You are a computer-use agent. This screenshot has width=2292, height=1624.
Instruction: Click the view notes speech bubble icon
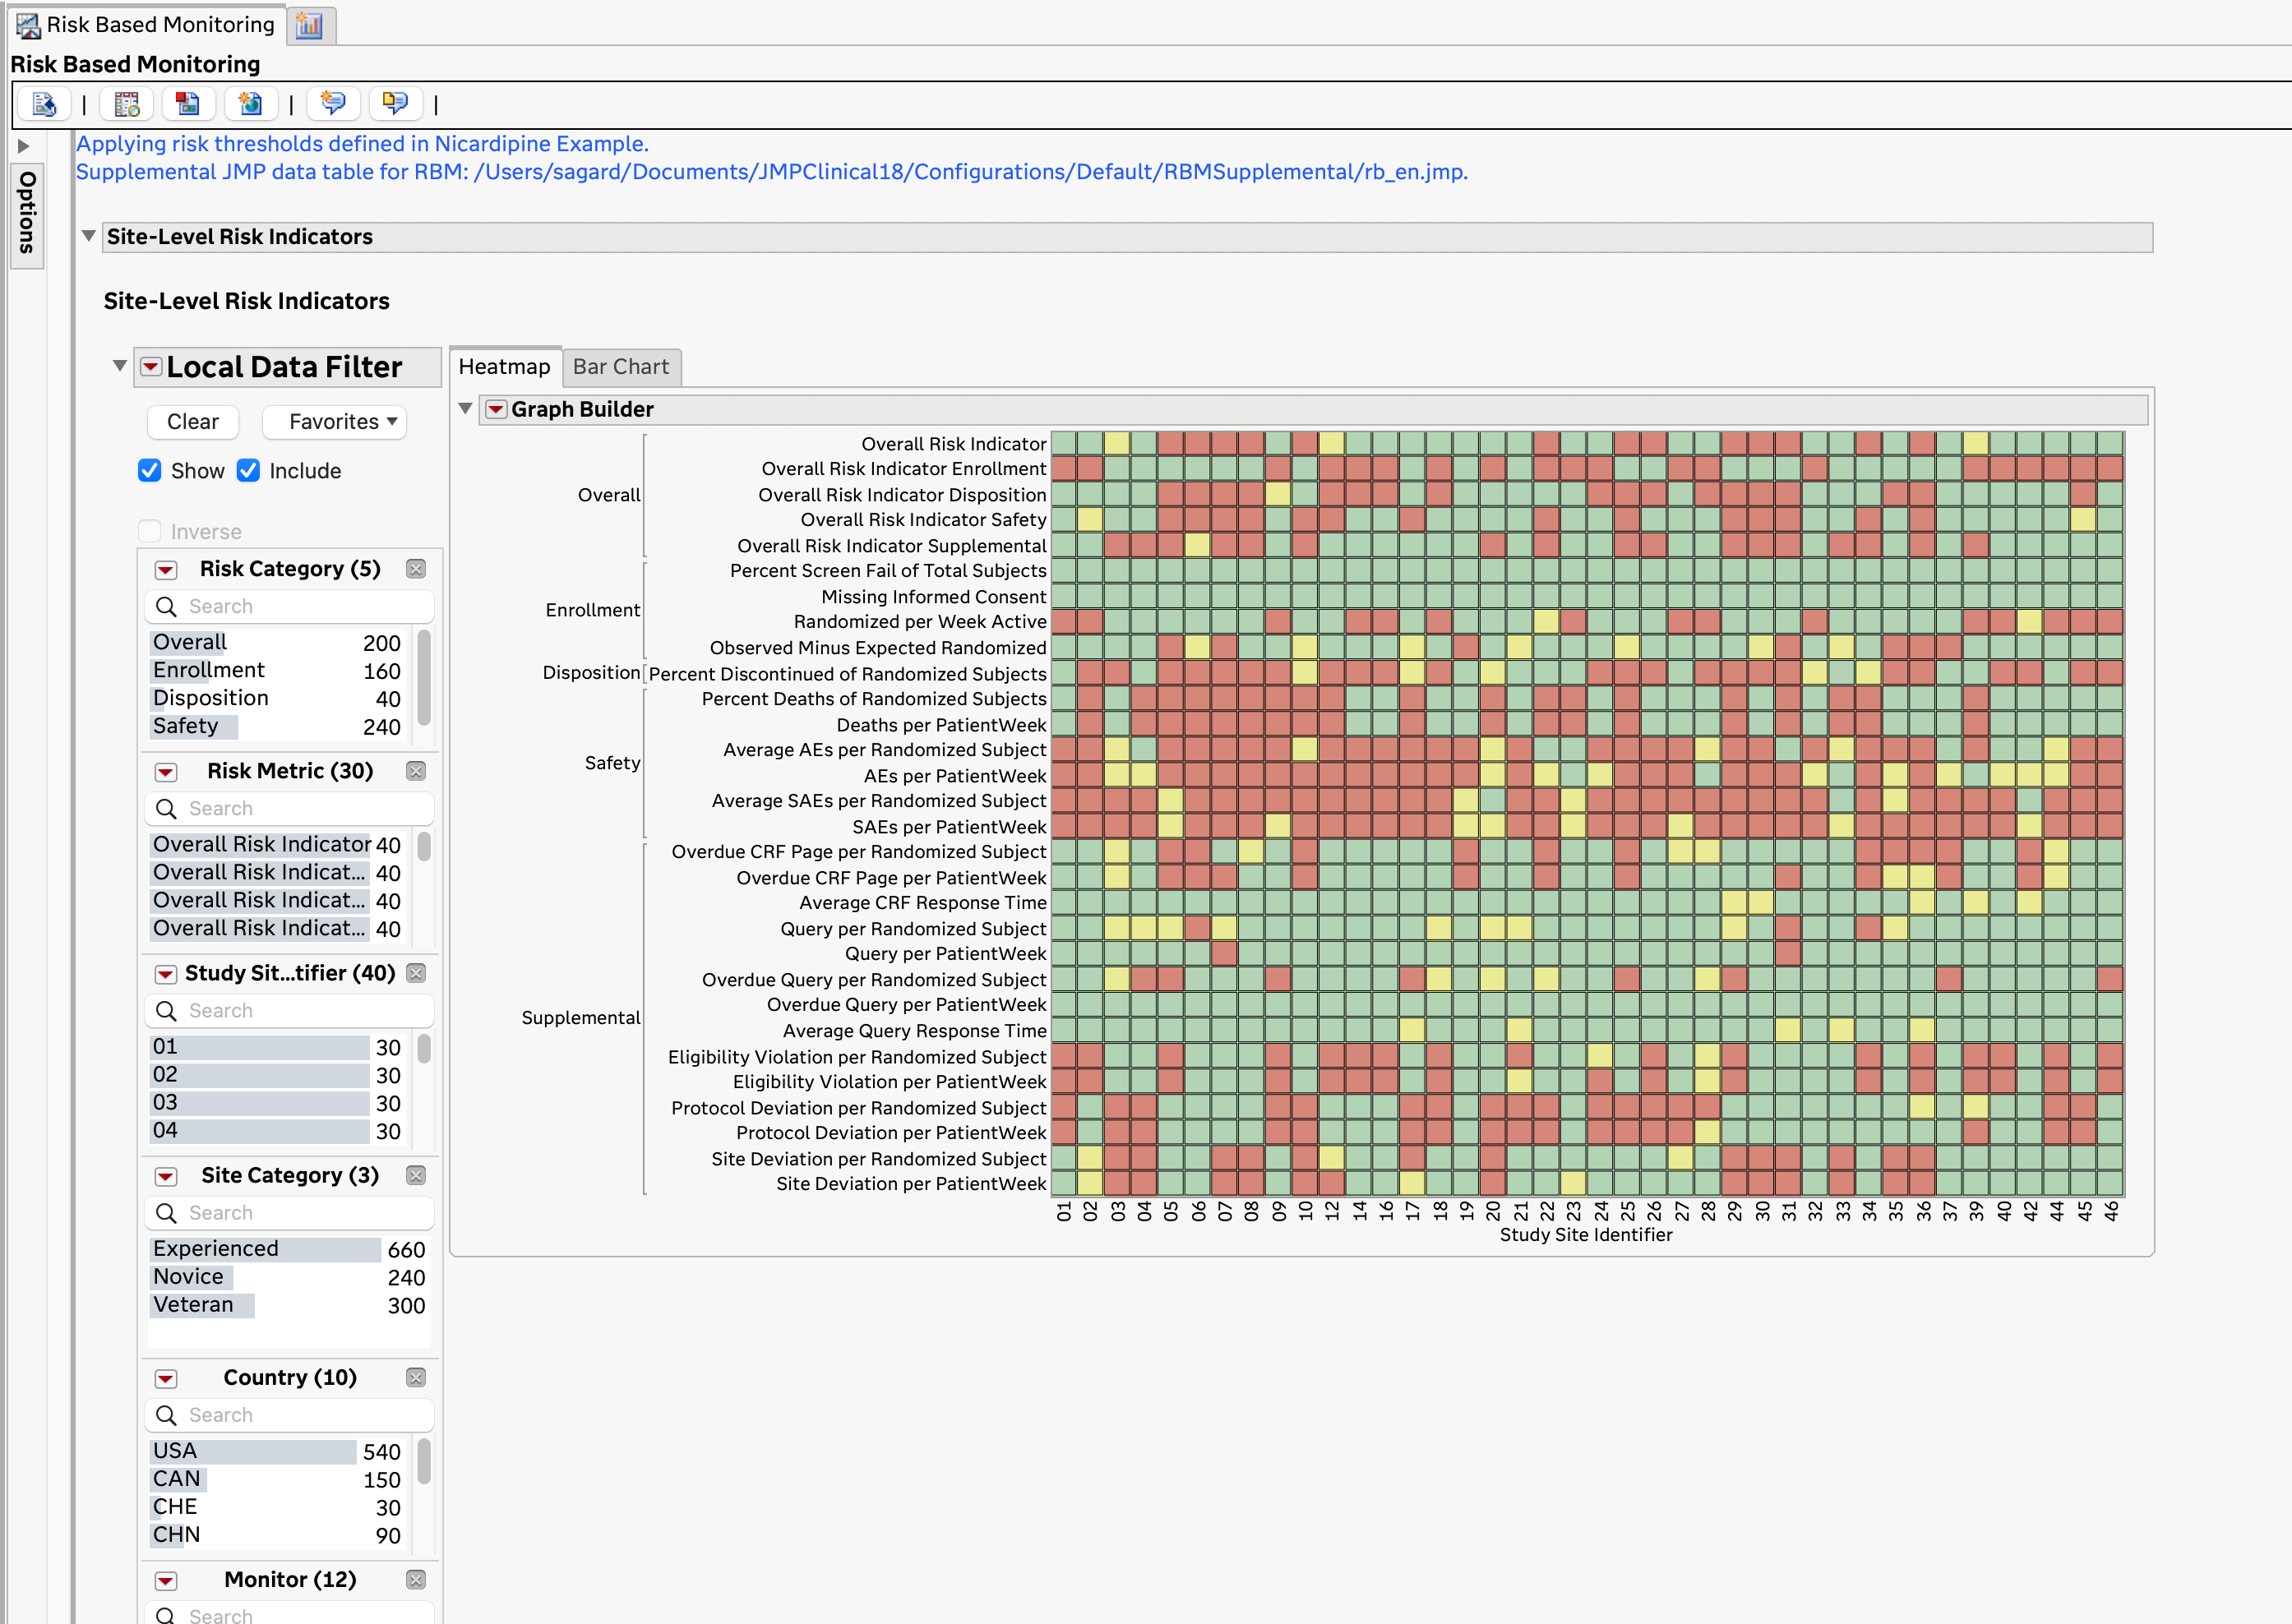pyautogui.click(x=395, y=104)
